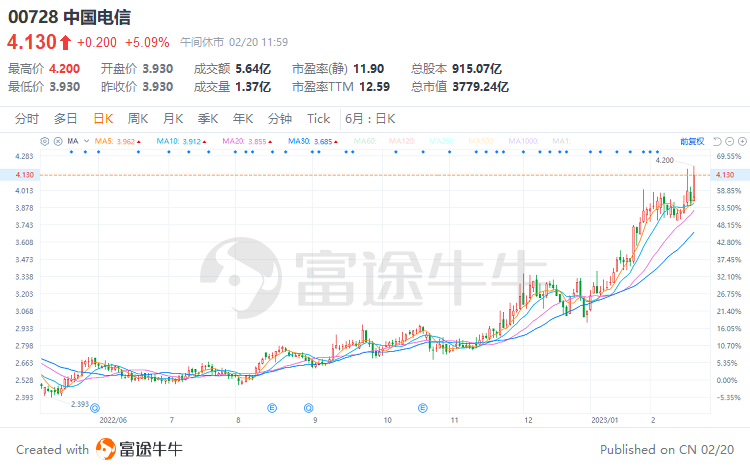Click the 昨收价 3.930 value

157,87
